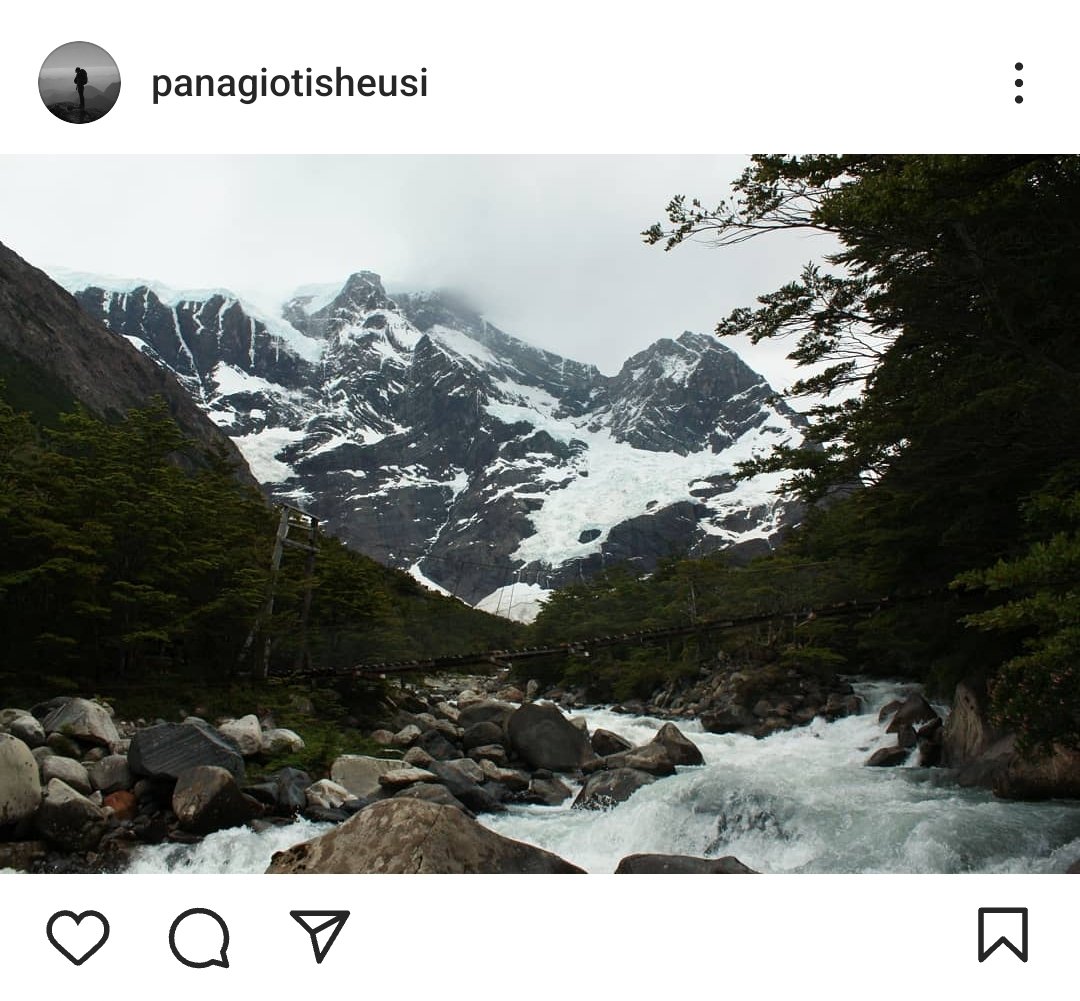The width and height of the screenshot is (1080, 1001).
Task: Open comments via the speech bubble icon
Action: (199, 937)
